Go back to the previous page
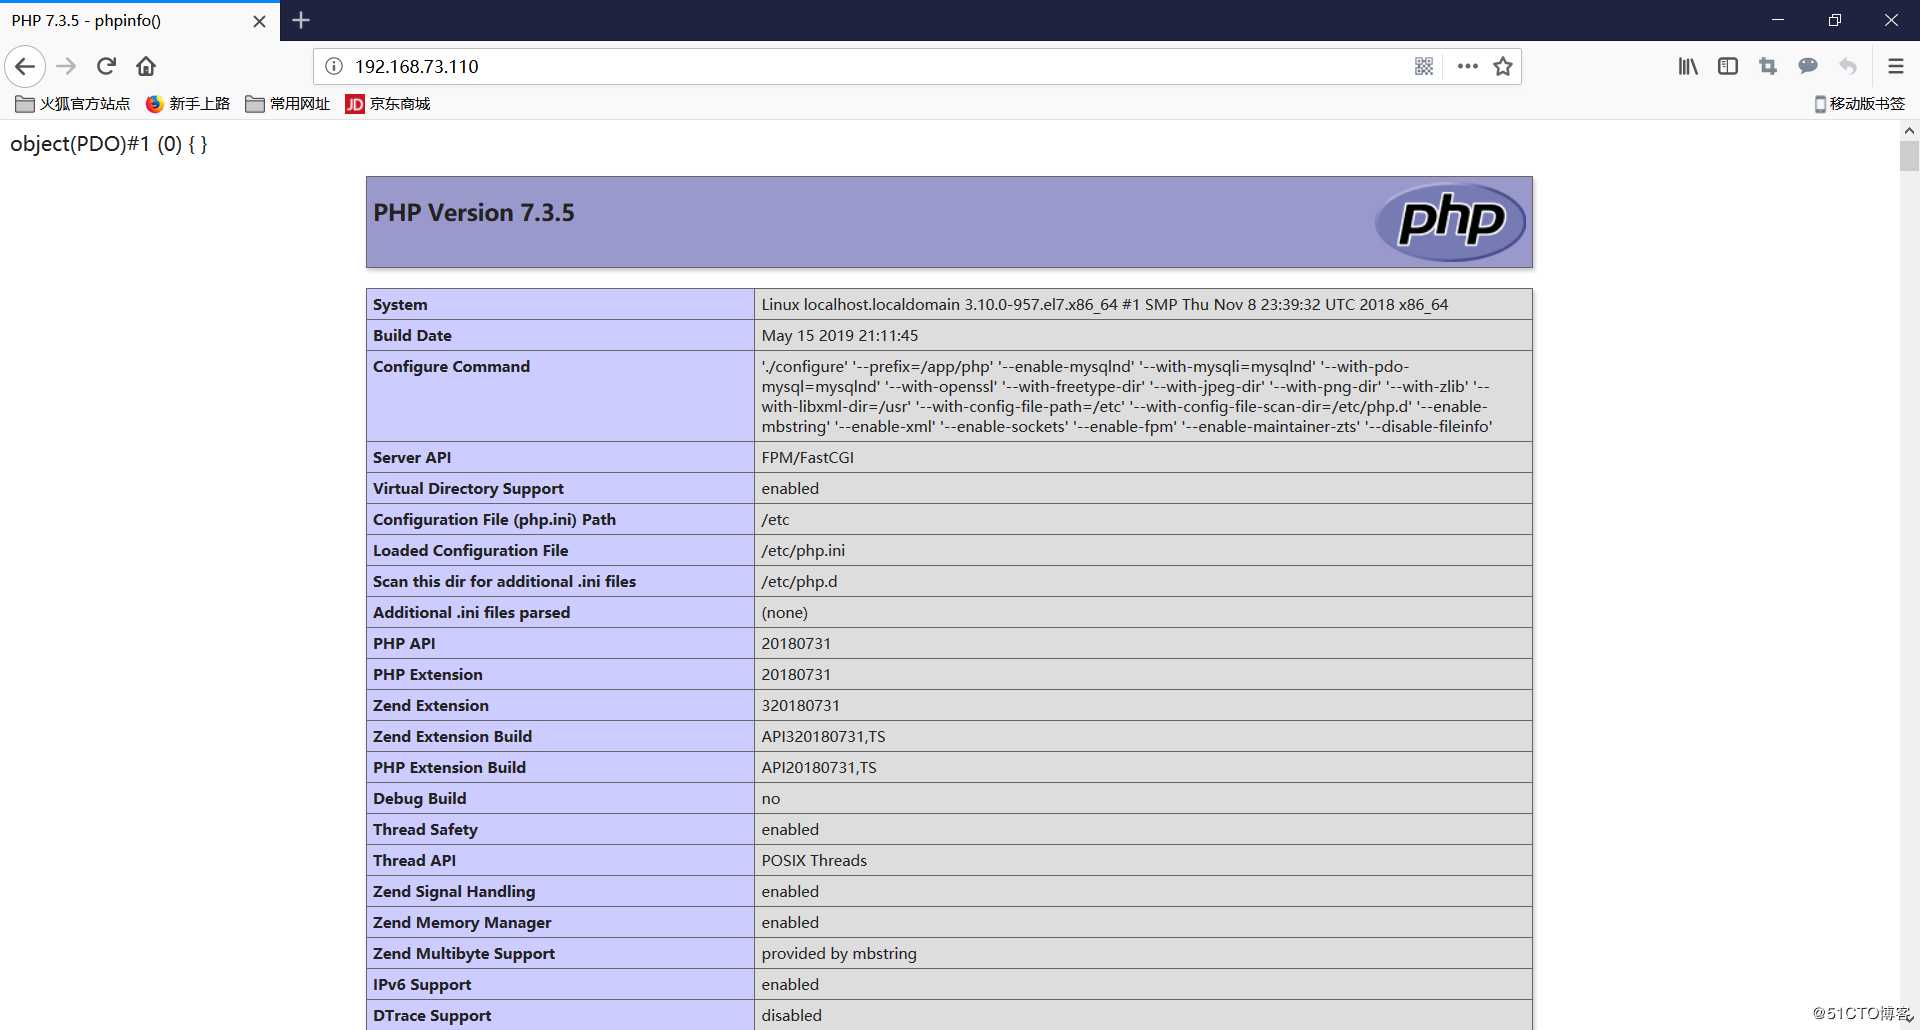 (x=25, y=66)
